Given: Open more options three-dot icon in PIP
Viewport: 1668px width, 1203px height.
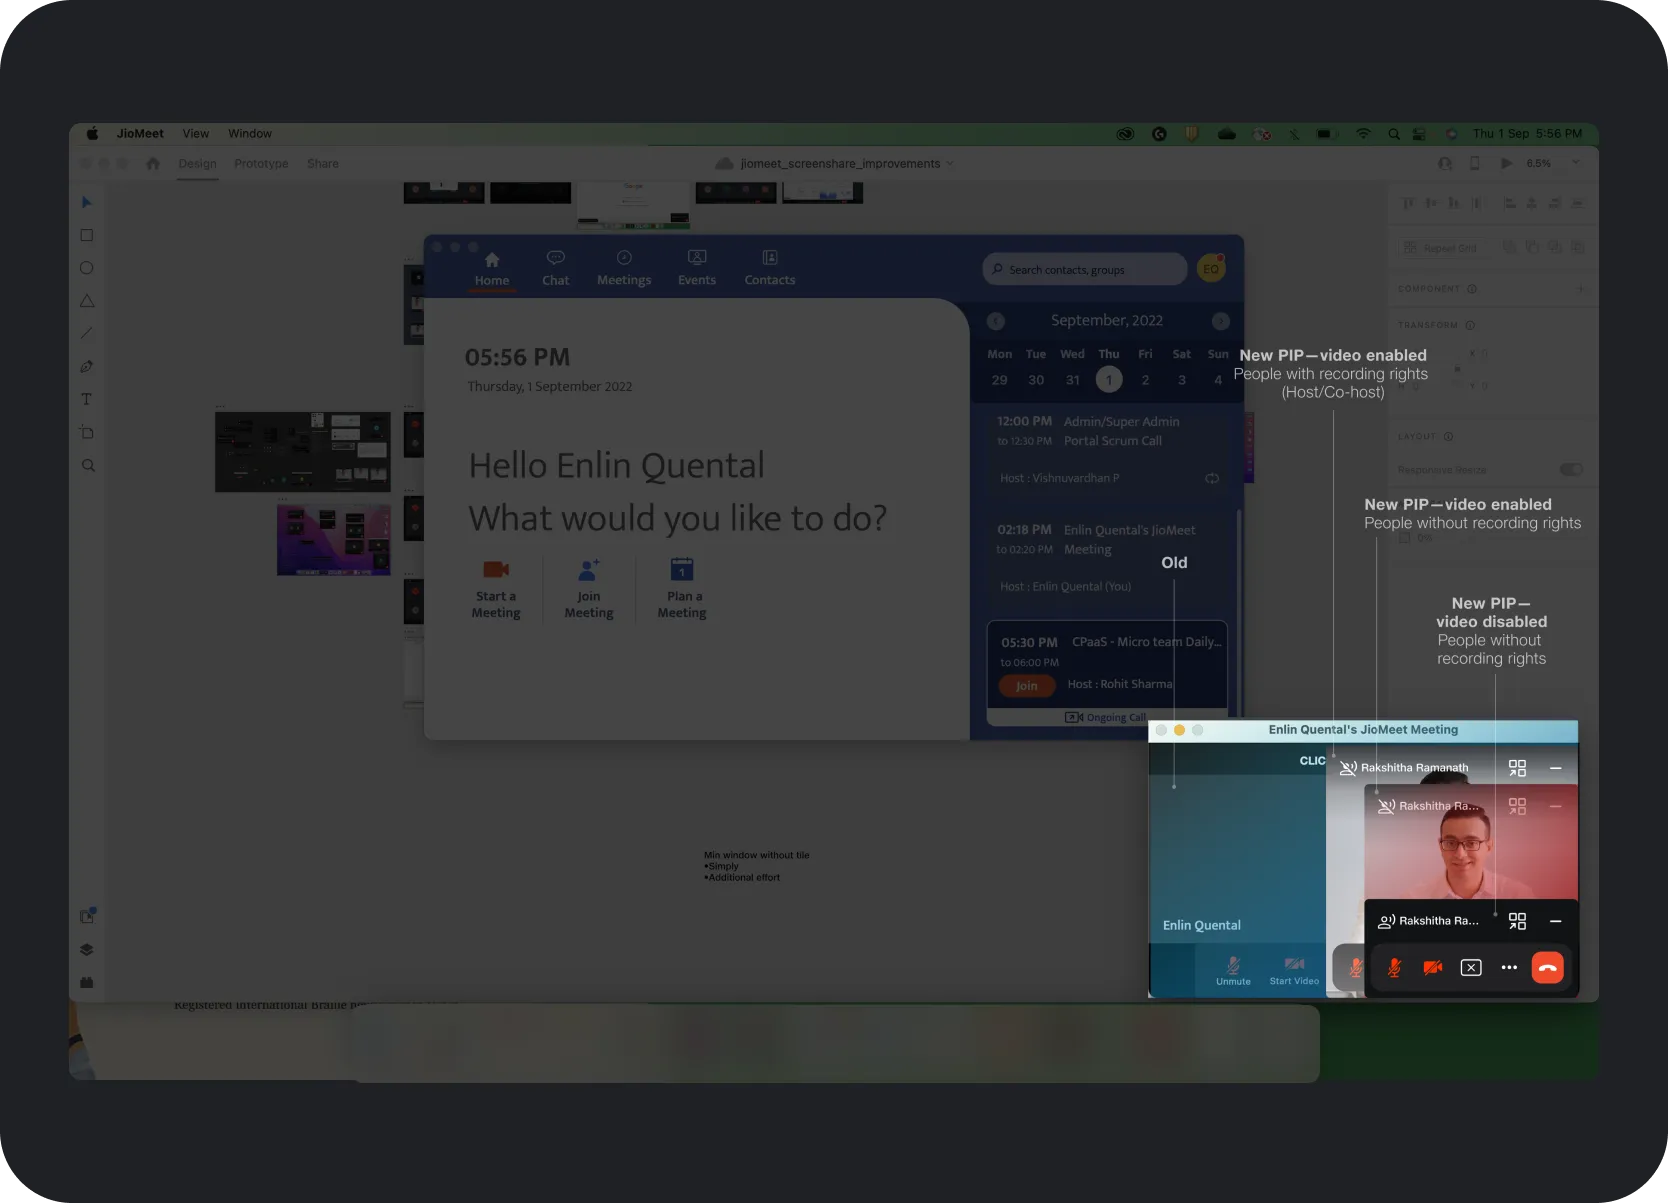Looking at the screenshot, I should coord(1509,967).
